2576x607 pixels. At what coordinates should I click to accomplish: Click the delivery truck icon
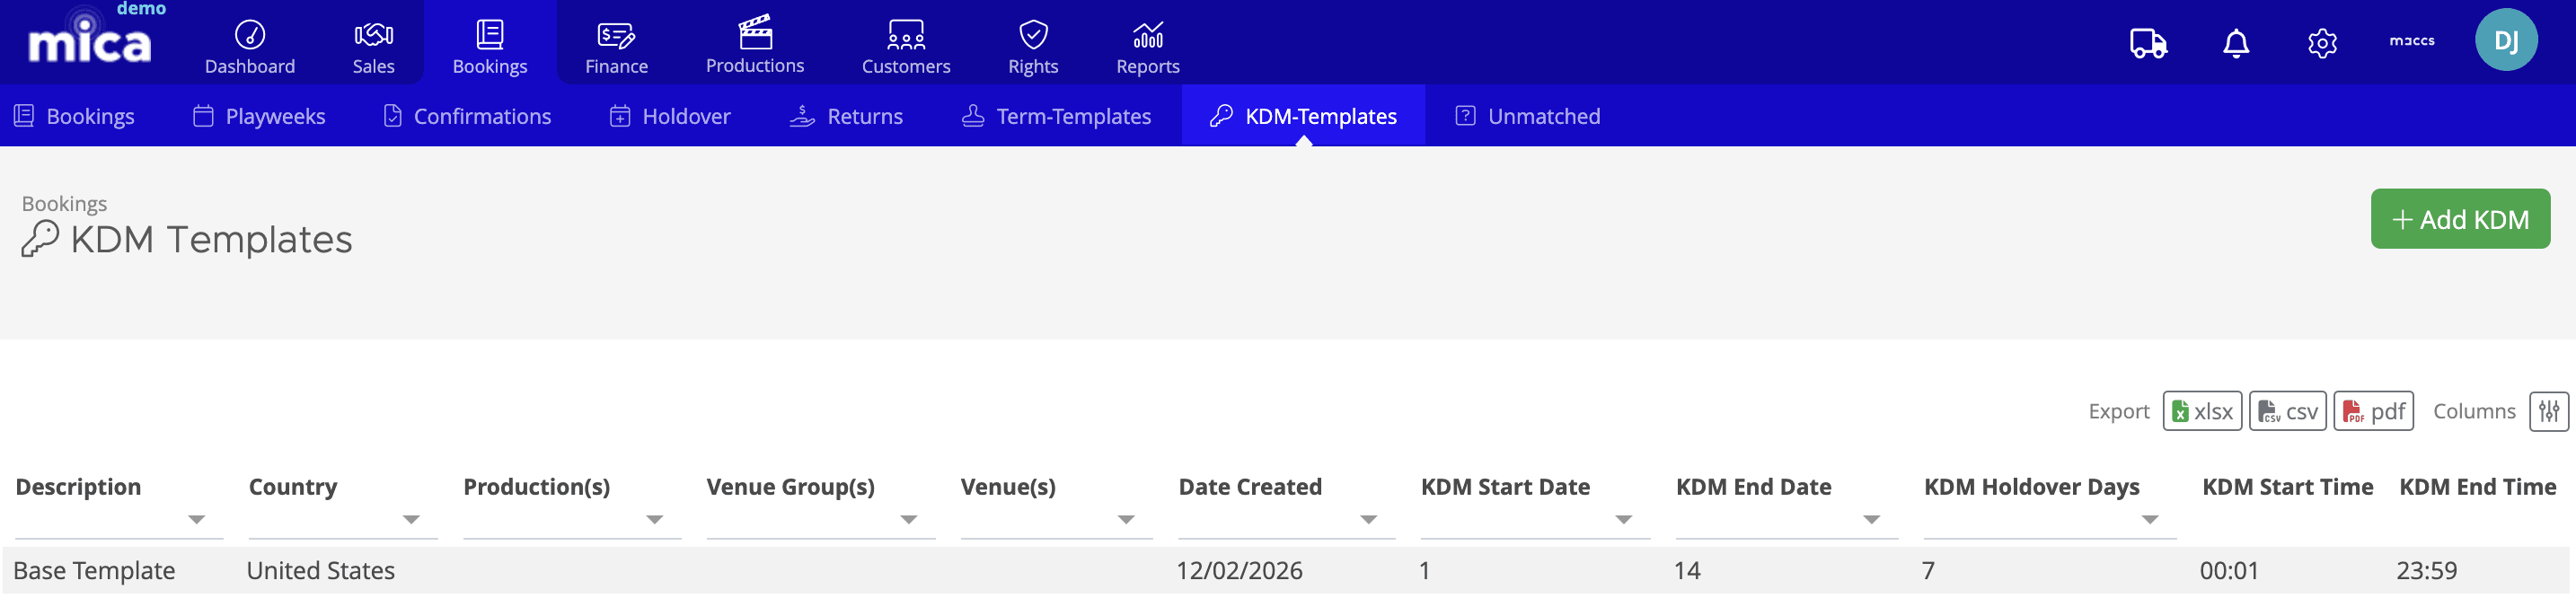click(2148, 43)
